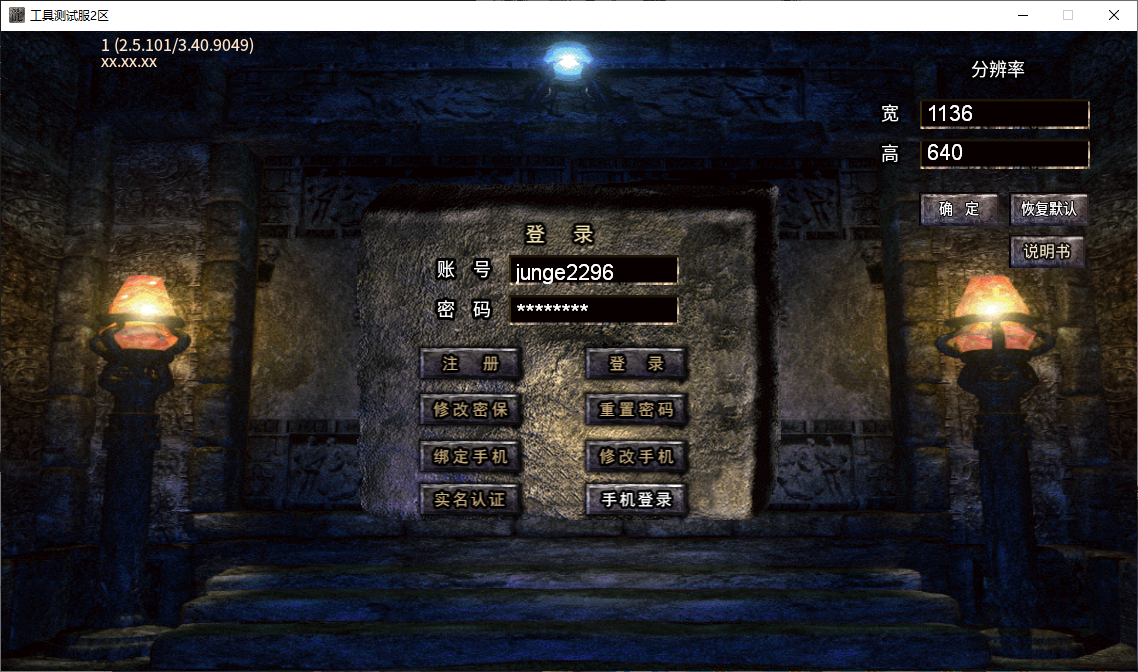Image resolution: width=1138 pixels, height=672 pixels.
Task: Open 修改密保 security settings
Action: coord(470,409)
